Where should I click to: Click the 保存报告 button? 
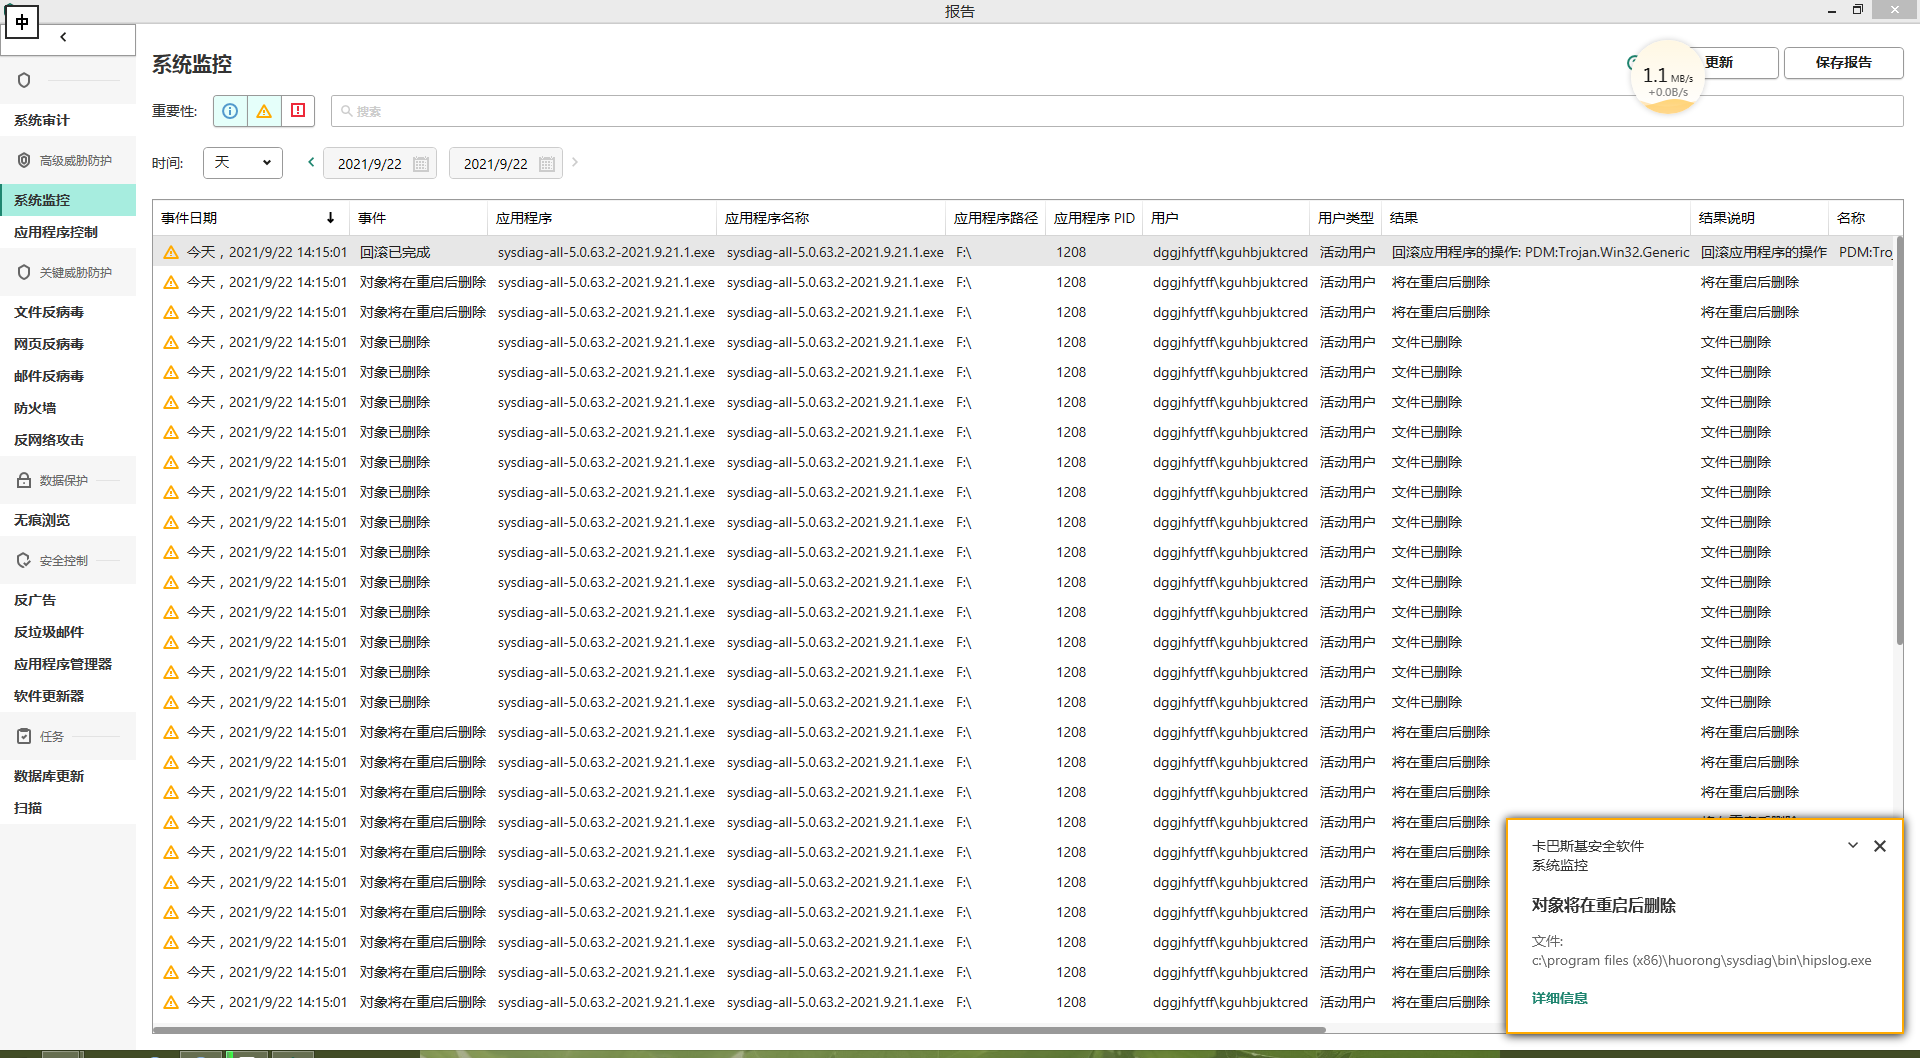(x=1843, y=62)
